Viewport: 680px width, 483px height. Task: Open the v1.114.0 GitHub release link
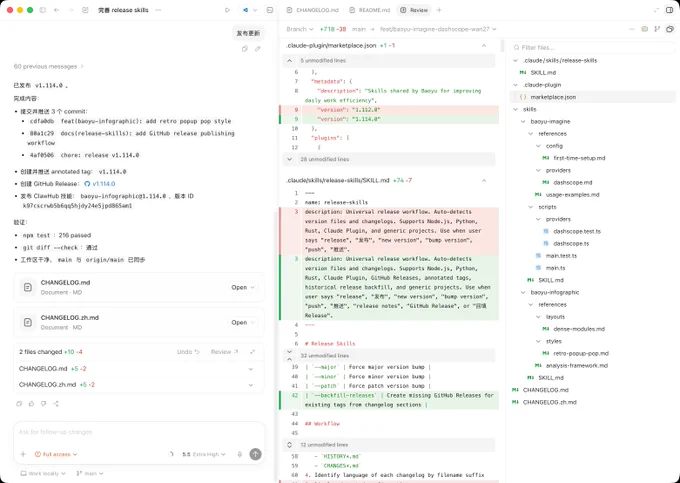(x=100, y=184)
